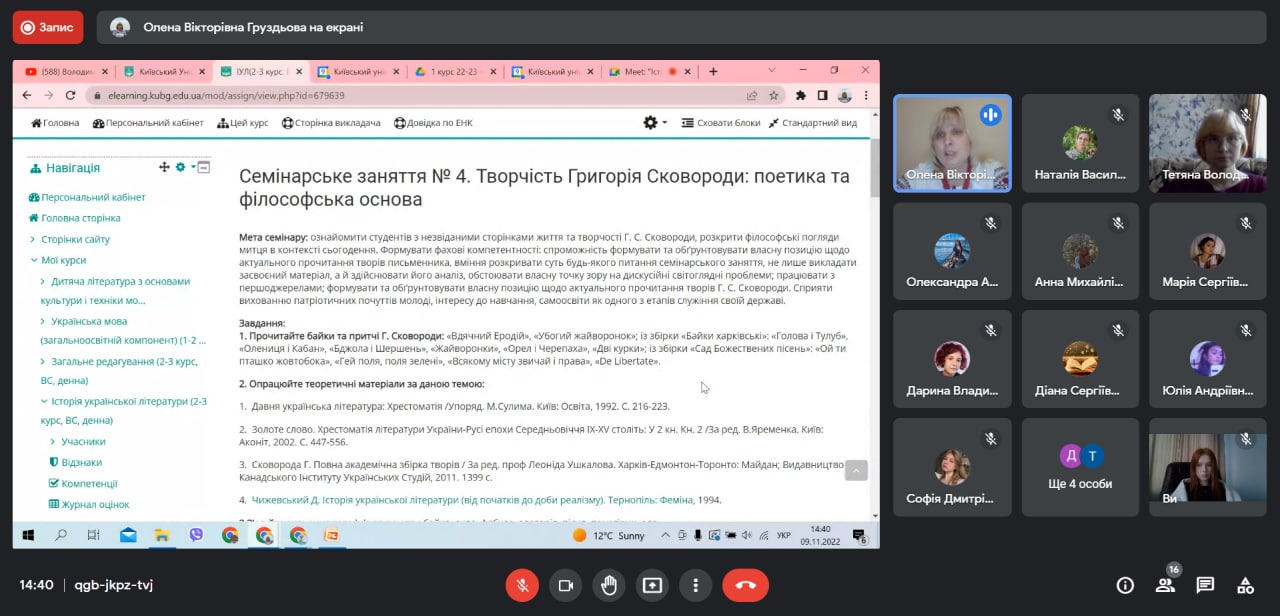Open the Windows Start menu
Viewport: 1280px width, 616px height.
pyautogui.click(x=27, y=536)
